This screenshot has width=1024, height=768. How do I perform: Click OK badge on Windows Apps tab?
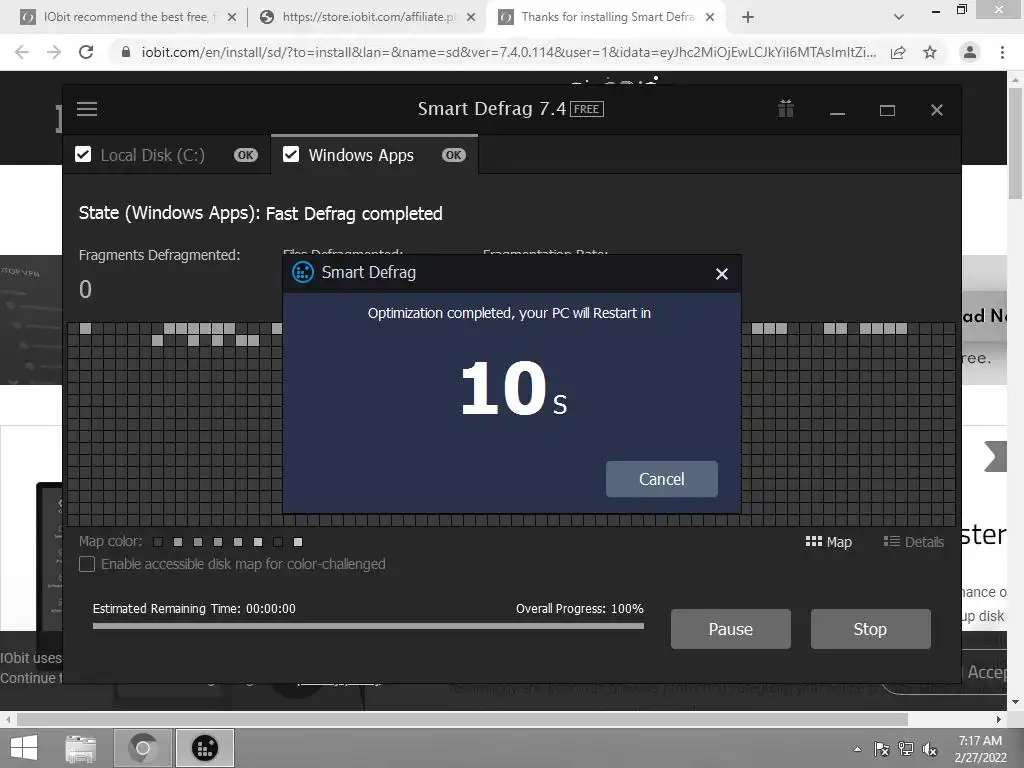[453, 155]
